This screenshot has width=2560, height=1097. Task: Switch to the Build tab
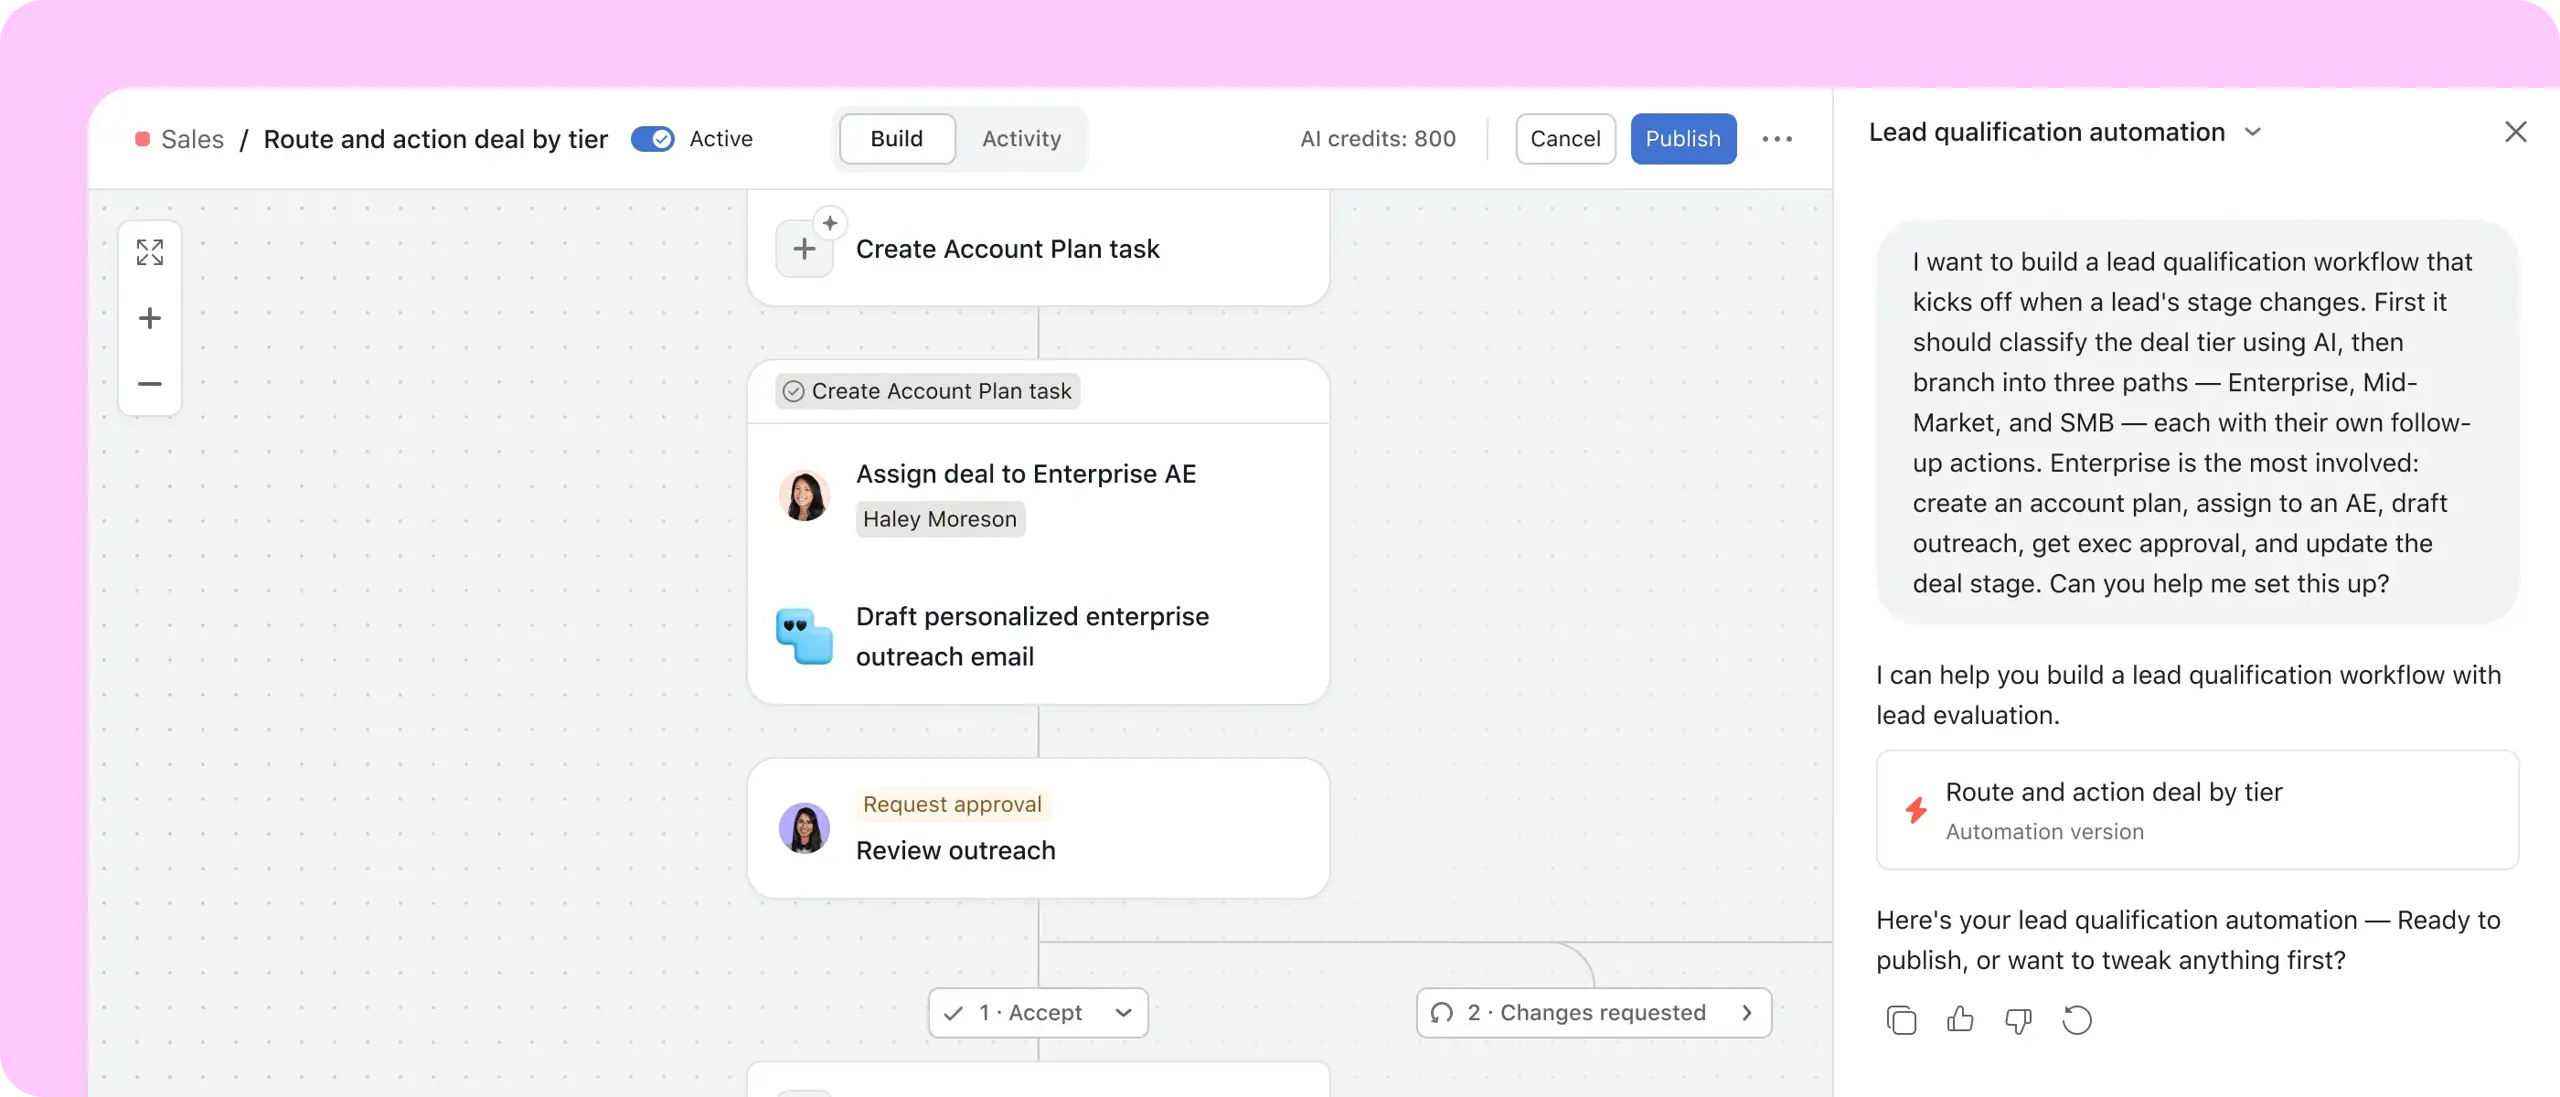[x=896, y=139]
